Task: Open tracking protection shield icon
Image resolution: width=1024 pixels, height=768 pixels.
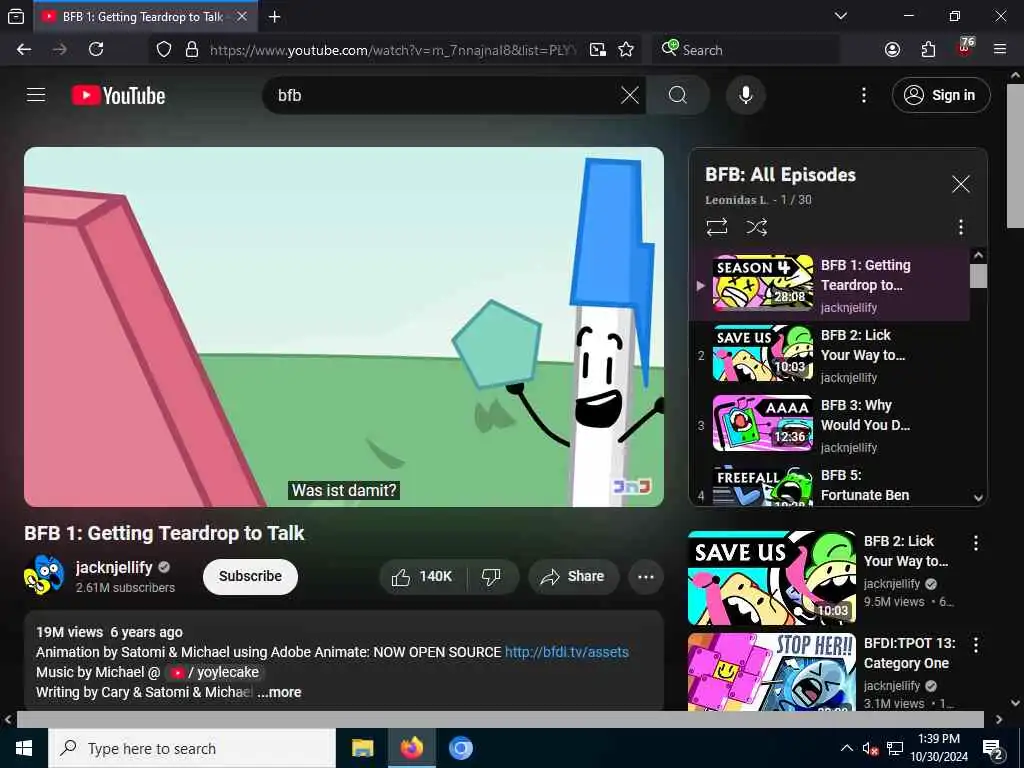Action: tap(164, 50)
